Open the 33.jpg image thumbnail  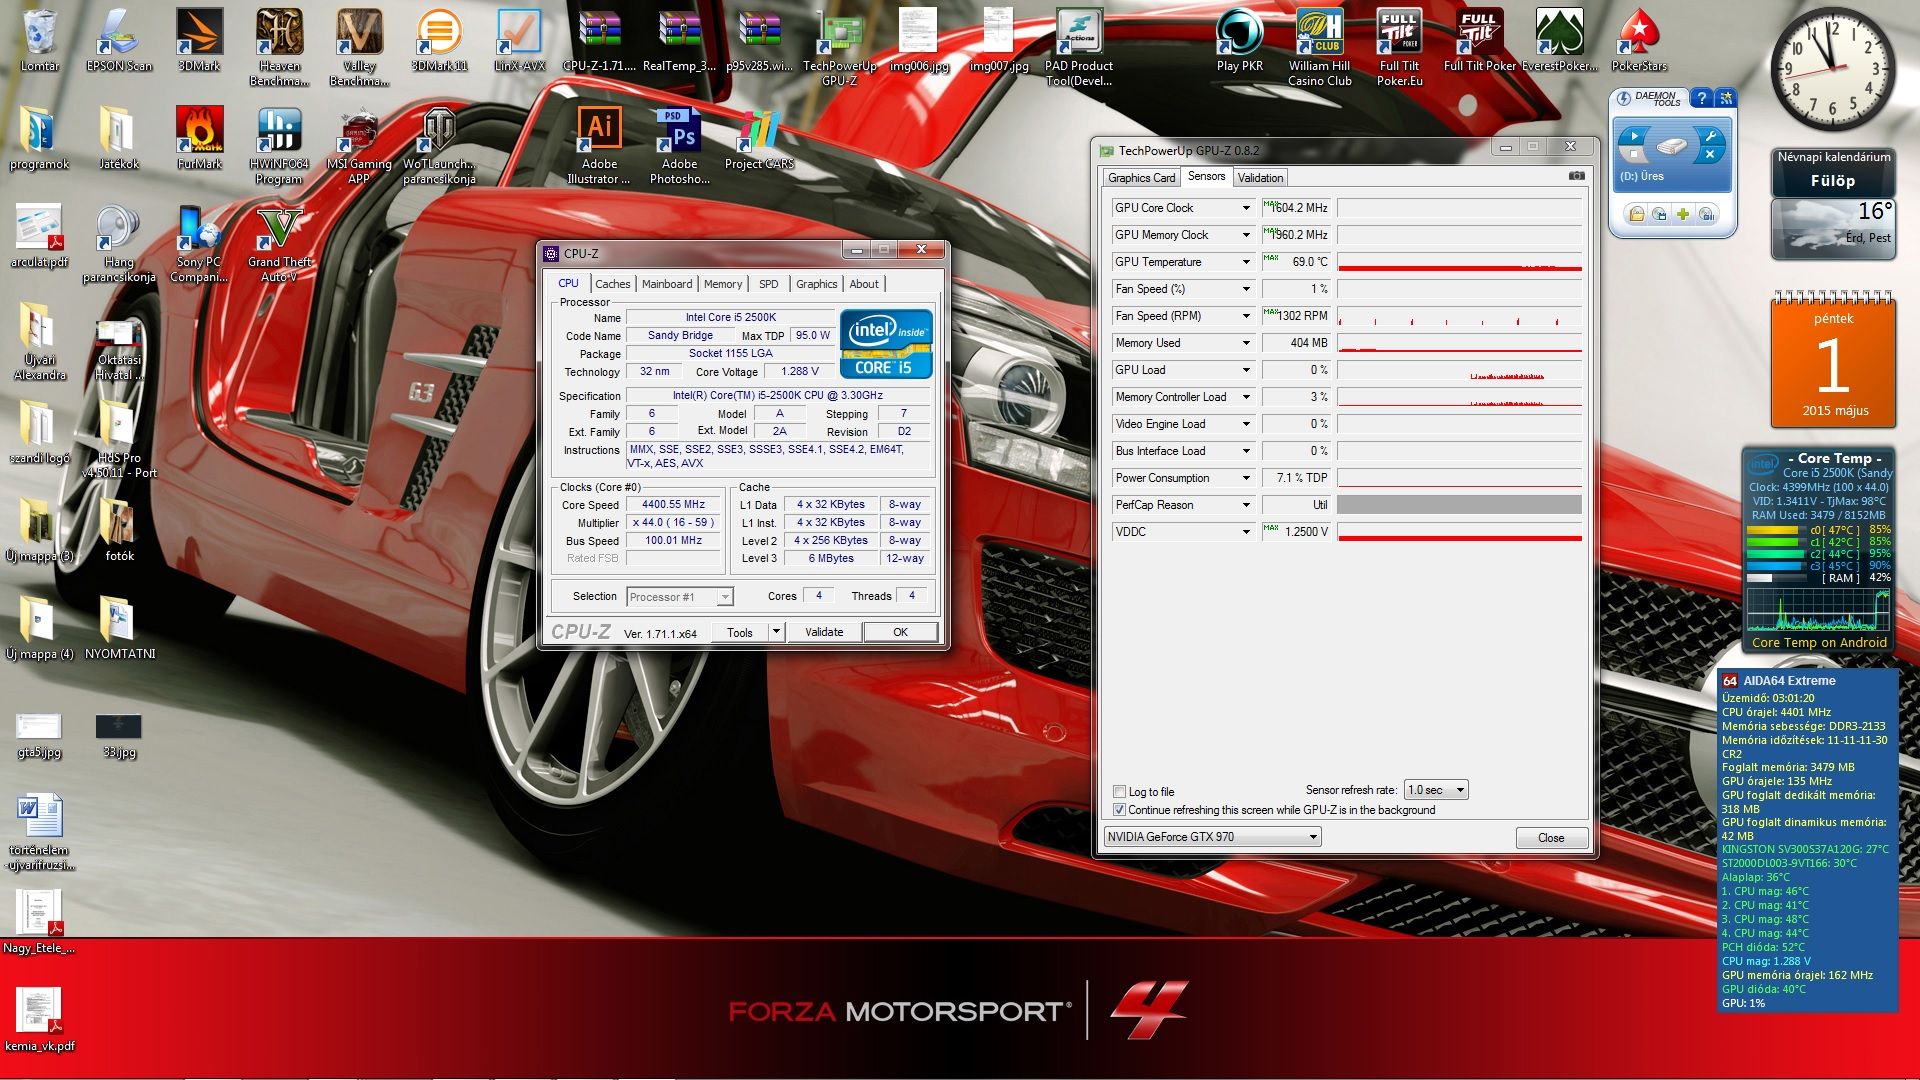coord(119,734)
